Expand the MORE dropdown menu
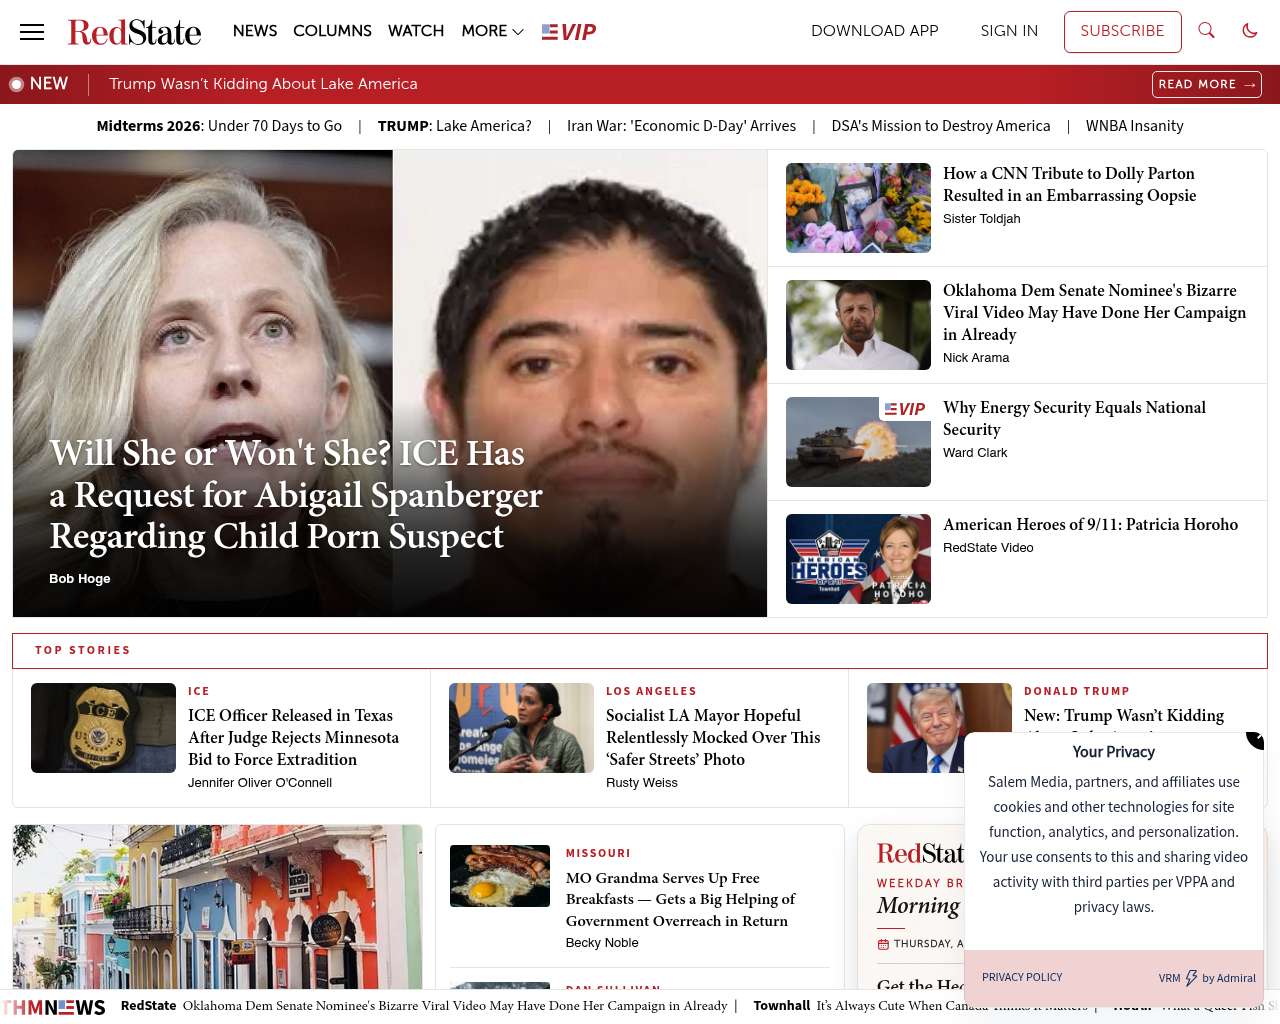Viewport: 1280px width, 1024px height. click(x=492, y=31)
